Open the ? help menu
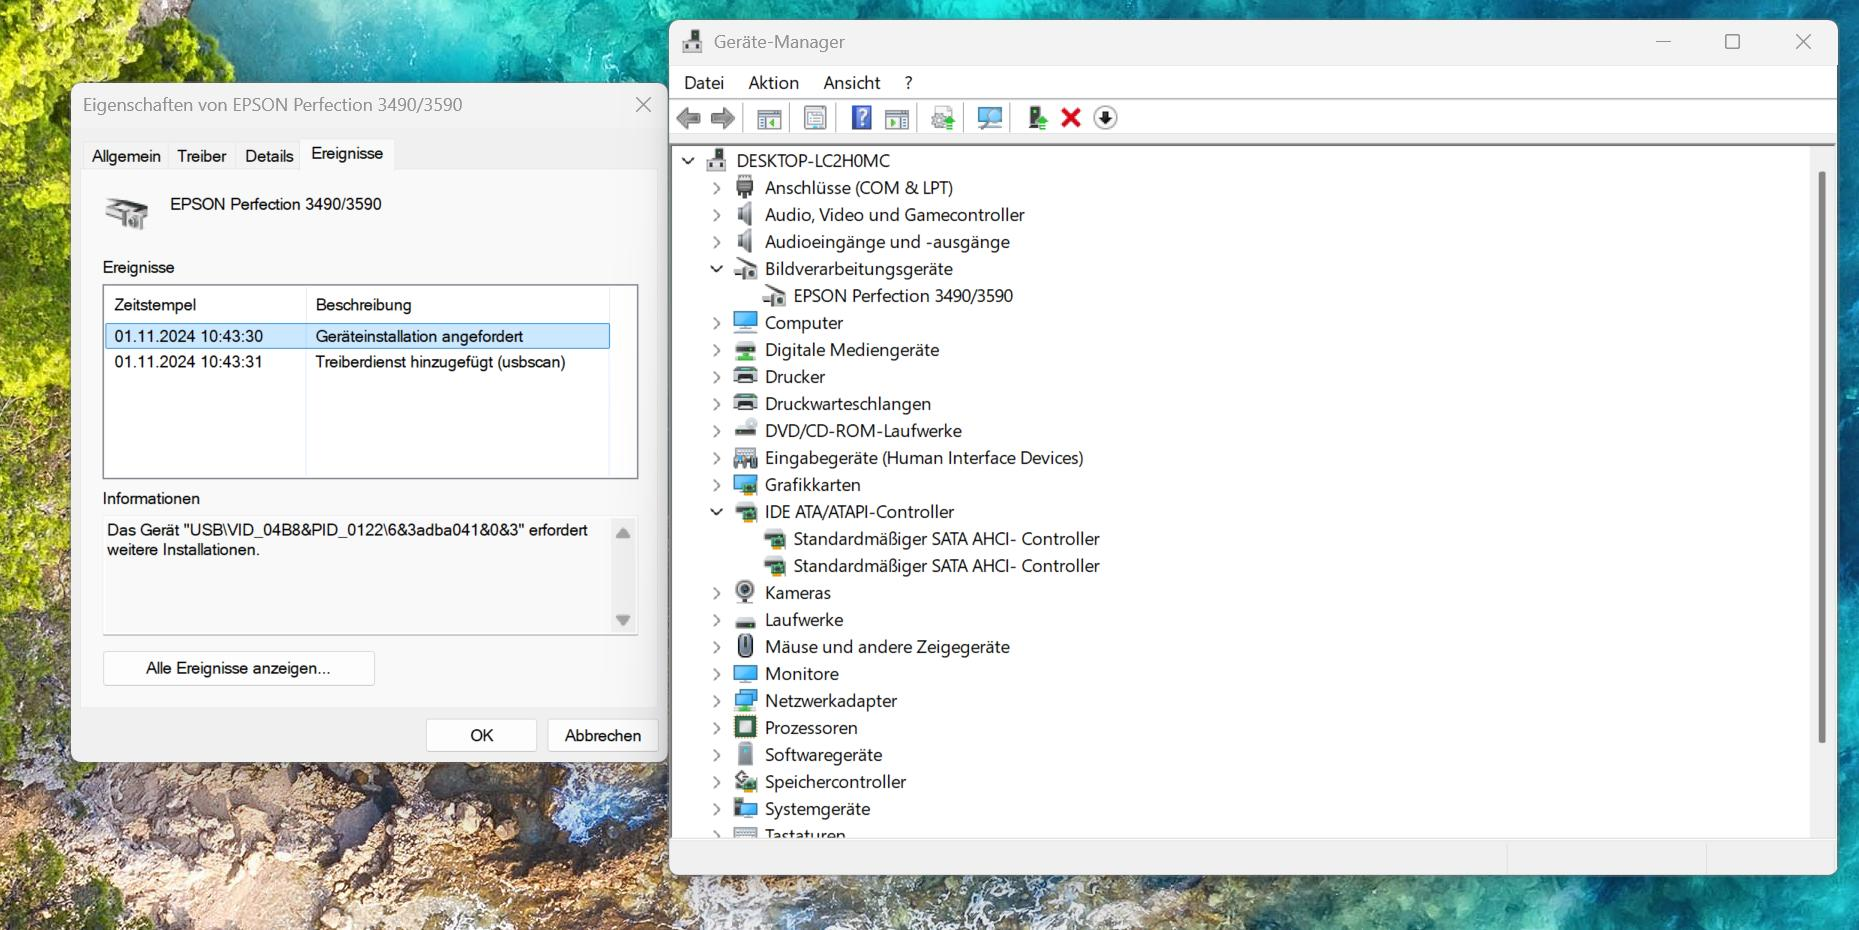 [x=908, y=83]
